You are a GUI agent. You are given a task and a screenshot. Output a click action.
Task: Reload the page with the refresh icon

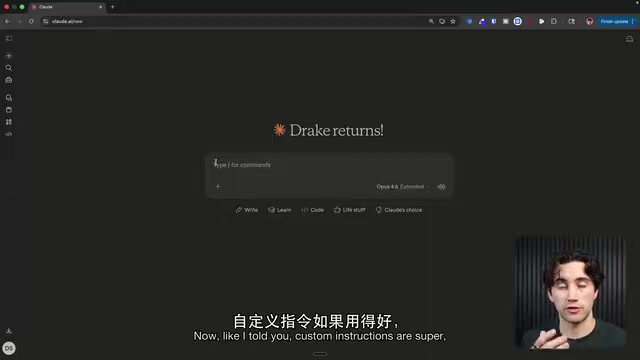pyautogui.click(x=31, y=21)
